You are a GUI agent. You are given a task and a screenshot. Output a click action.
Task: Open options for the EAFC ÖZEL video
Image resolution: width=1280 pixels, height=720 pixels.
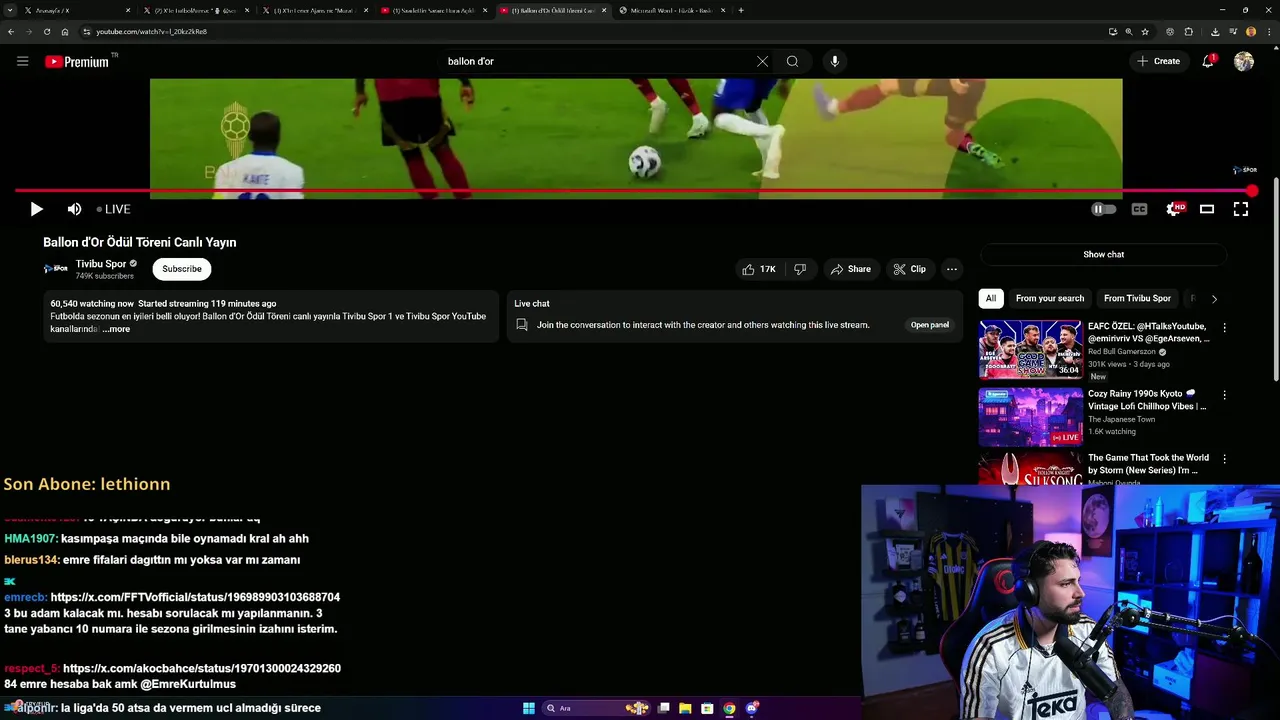click(x=1224, y=328)
